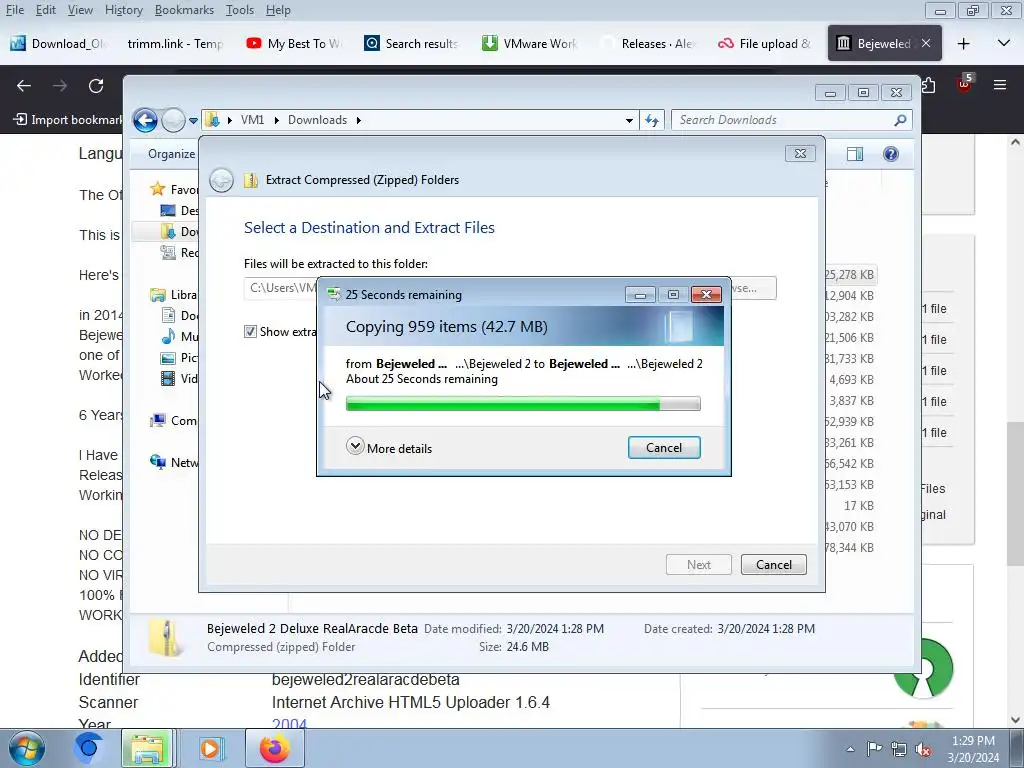
Task: Click the extraction destination path field
Action: tap(280, 288)
